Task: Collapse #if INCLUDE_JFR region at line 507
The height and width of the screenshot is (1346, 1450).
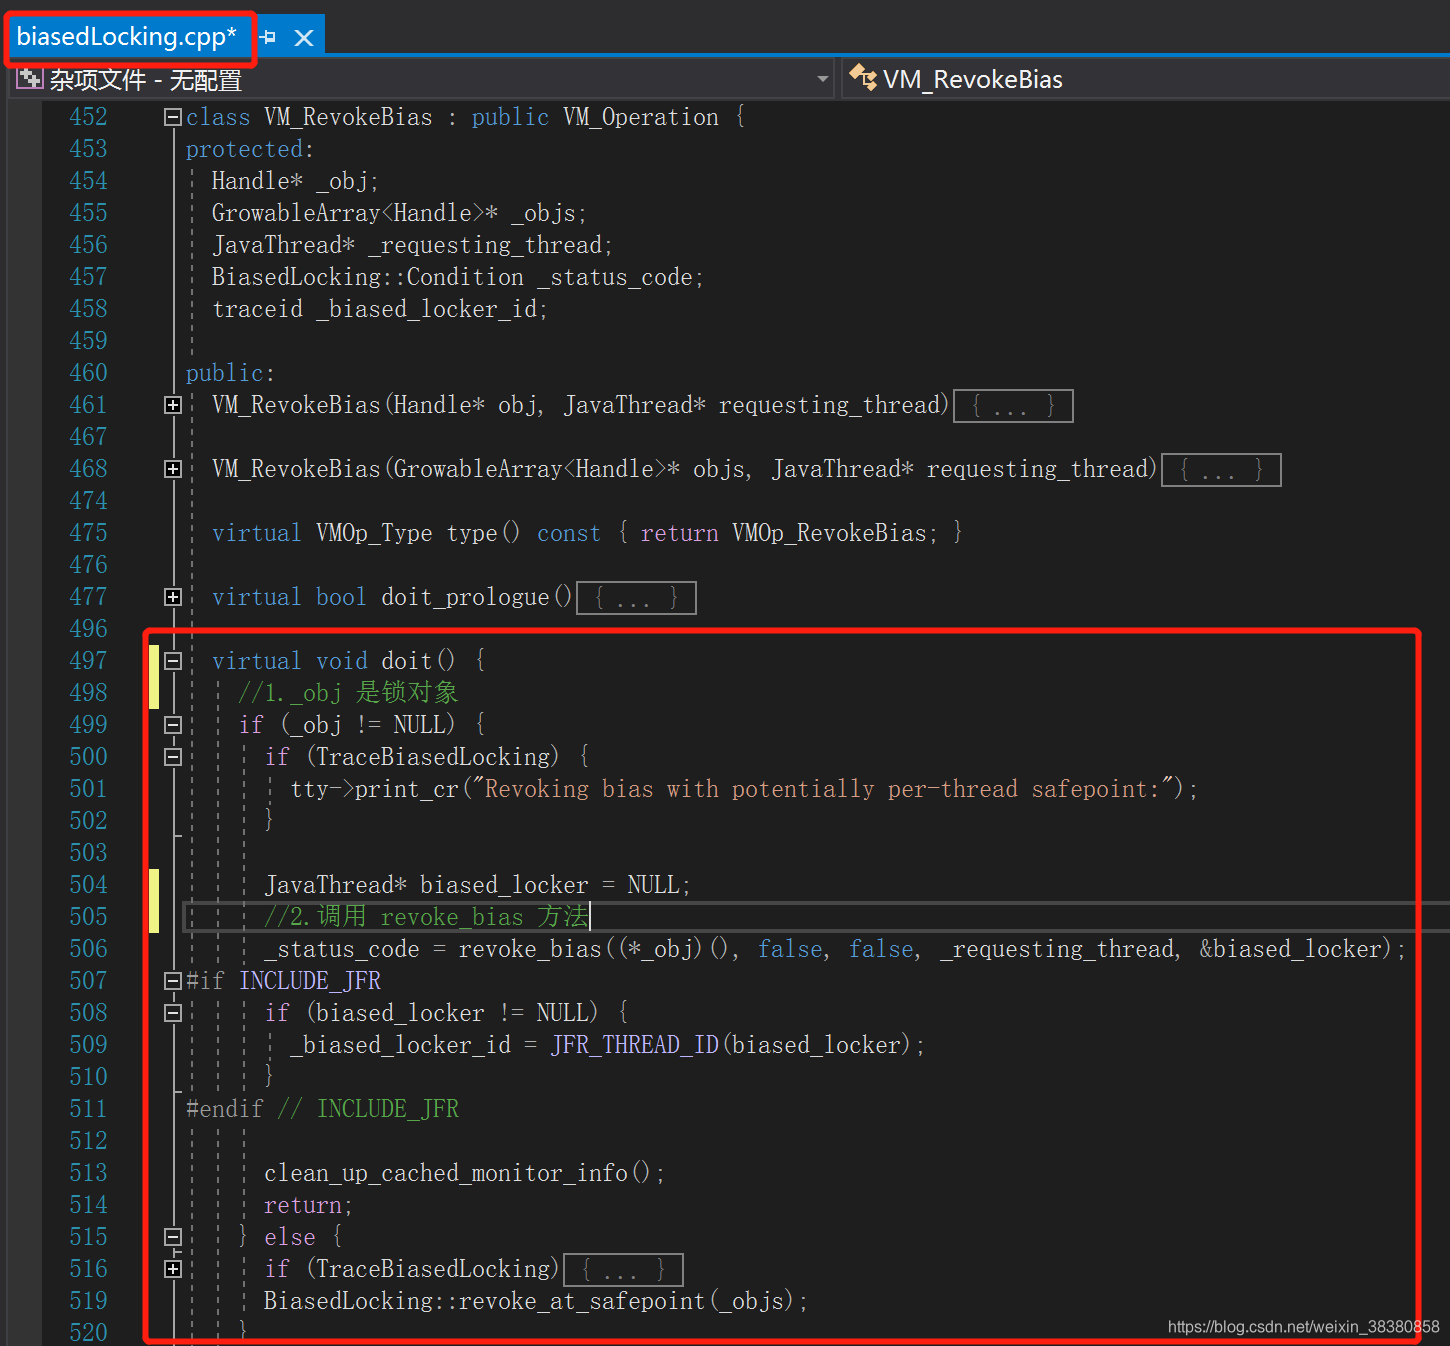Action: [173, 981]
